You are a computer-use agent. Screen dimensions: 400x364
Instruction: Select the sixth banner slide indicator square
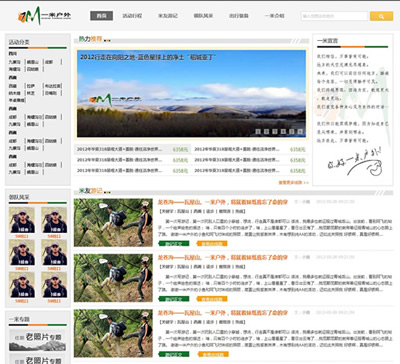[x=300, y=132]
